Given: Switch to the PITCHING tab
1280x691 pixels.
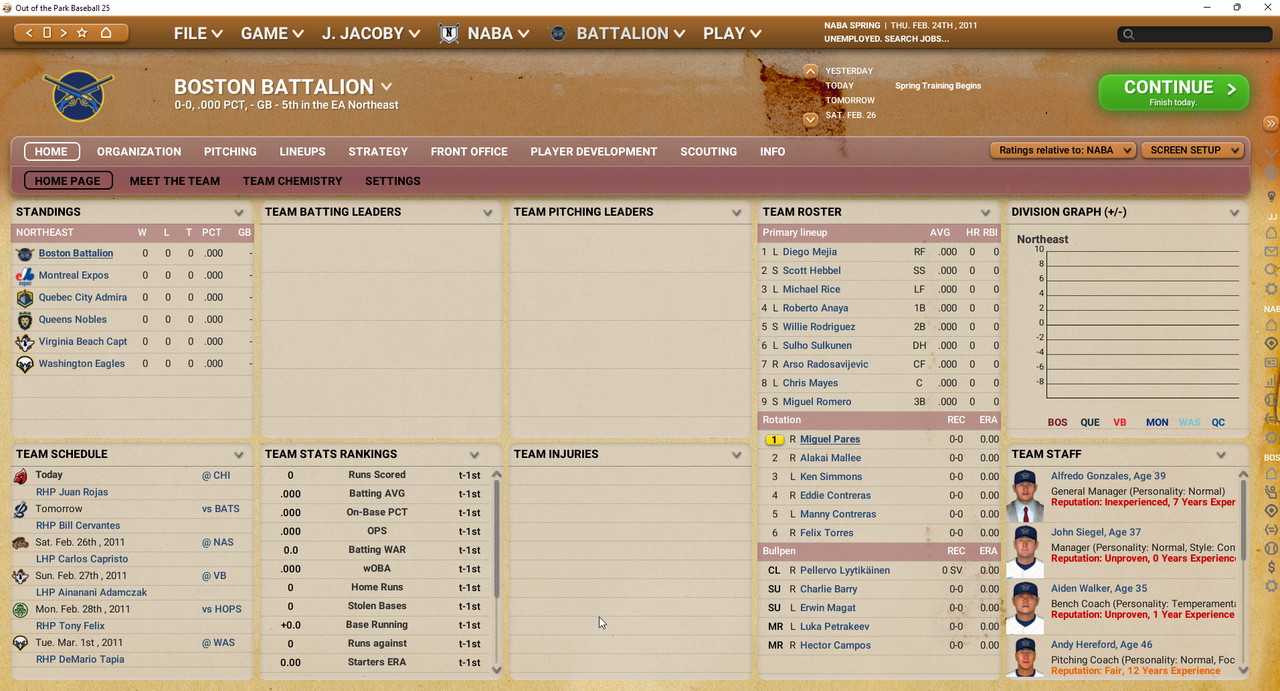Looking at the screenshot, I should click(x=230, y=152).
